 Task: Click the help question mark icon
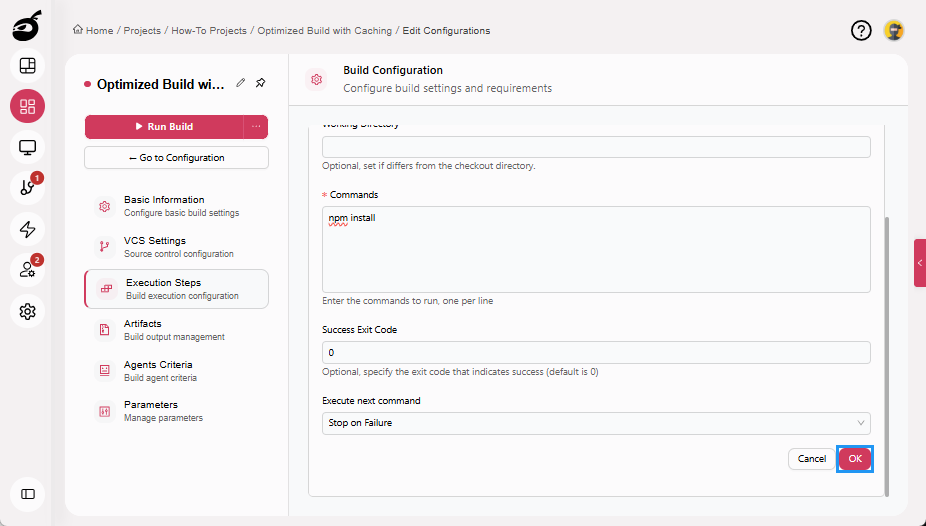861,30
